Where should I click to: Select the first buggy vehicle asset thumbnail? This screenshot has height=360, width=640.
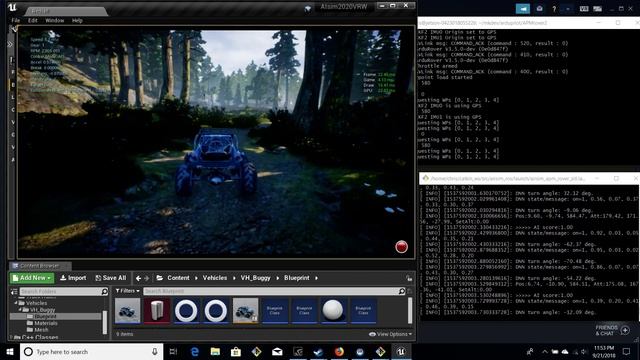(x=127, y=311)
